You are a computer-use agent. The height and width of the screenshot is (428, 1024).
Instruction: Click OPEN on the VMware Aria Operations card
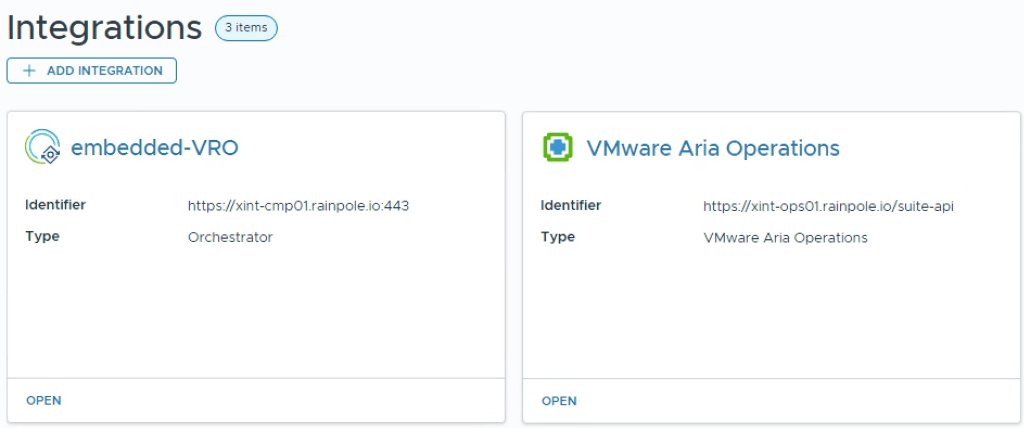pos(559,401)
